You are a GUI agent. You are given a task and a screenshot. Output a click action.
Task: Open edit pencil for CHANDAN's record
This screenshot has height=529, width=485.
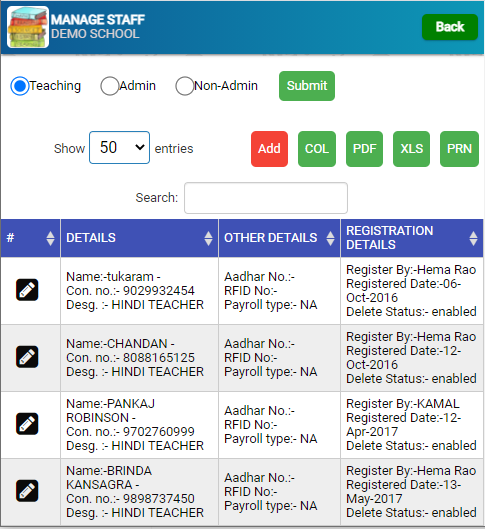tap(27, 357)
